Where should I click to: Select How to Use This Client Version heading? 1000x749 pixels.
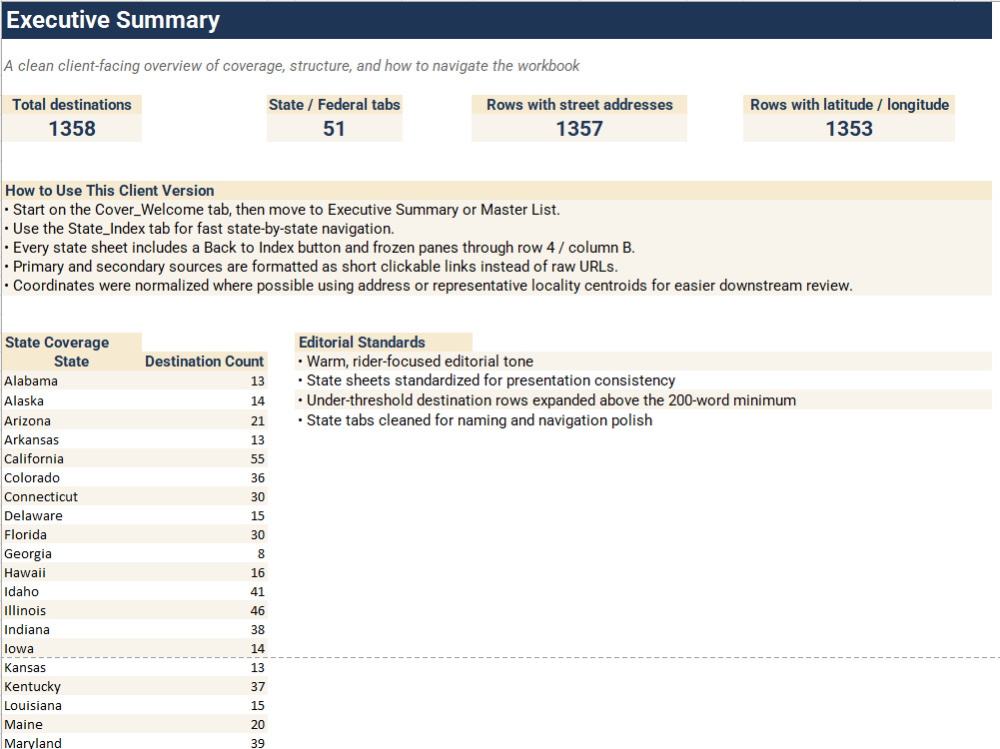click(496, 190)
